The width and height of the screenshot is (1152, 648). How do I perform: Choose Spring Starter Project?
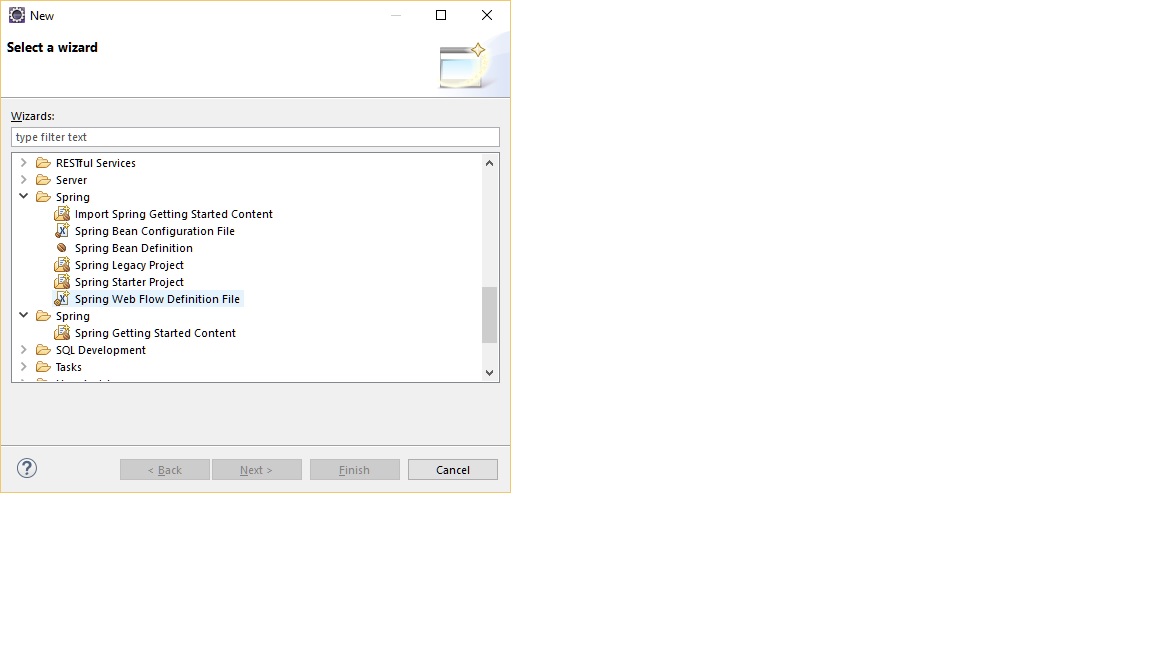pyautogui.click(x=129, y=281)
